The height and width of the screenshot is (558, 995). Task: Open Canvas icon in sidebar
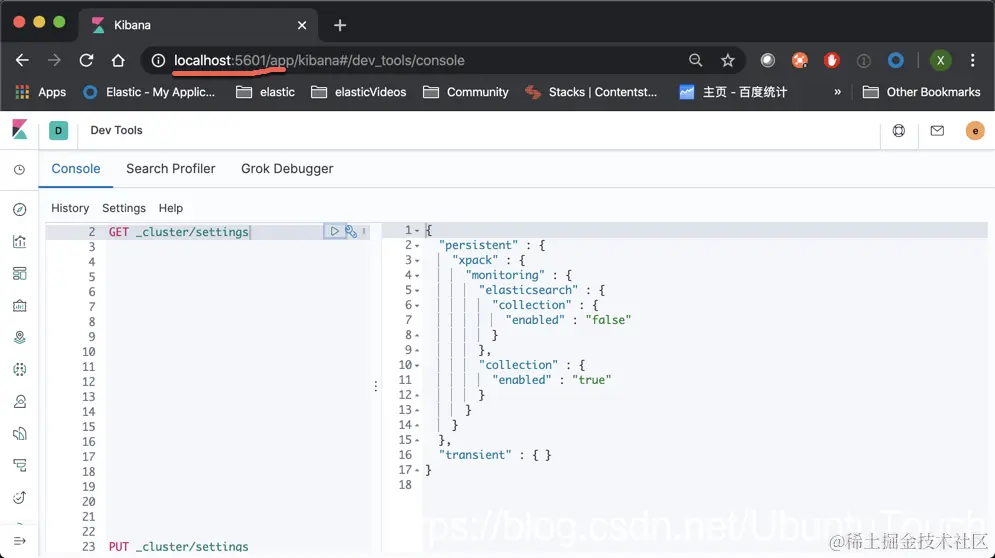[20, 305]
